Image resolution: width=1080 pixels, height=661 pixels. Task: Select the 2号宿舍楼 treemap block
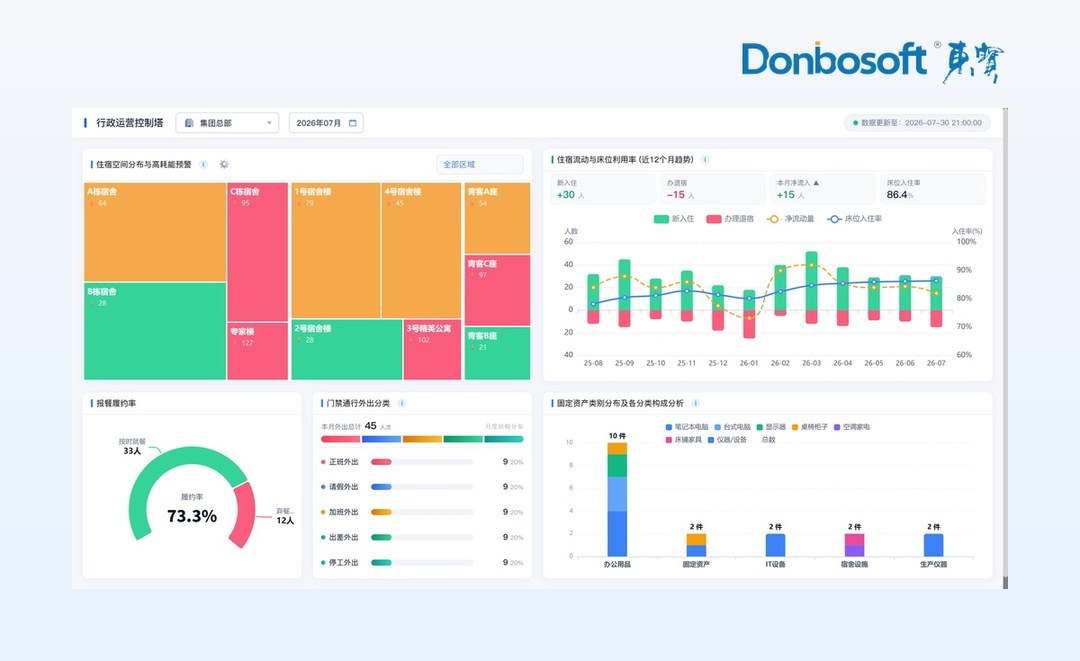click(346, 349)
